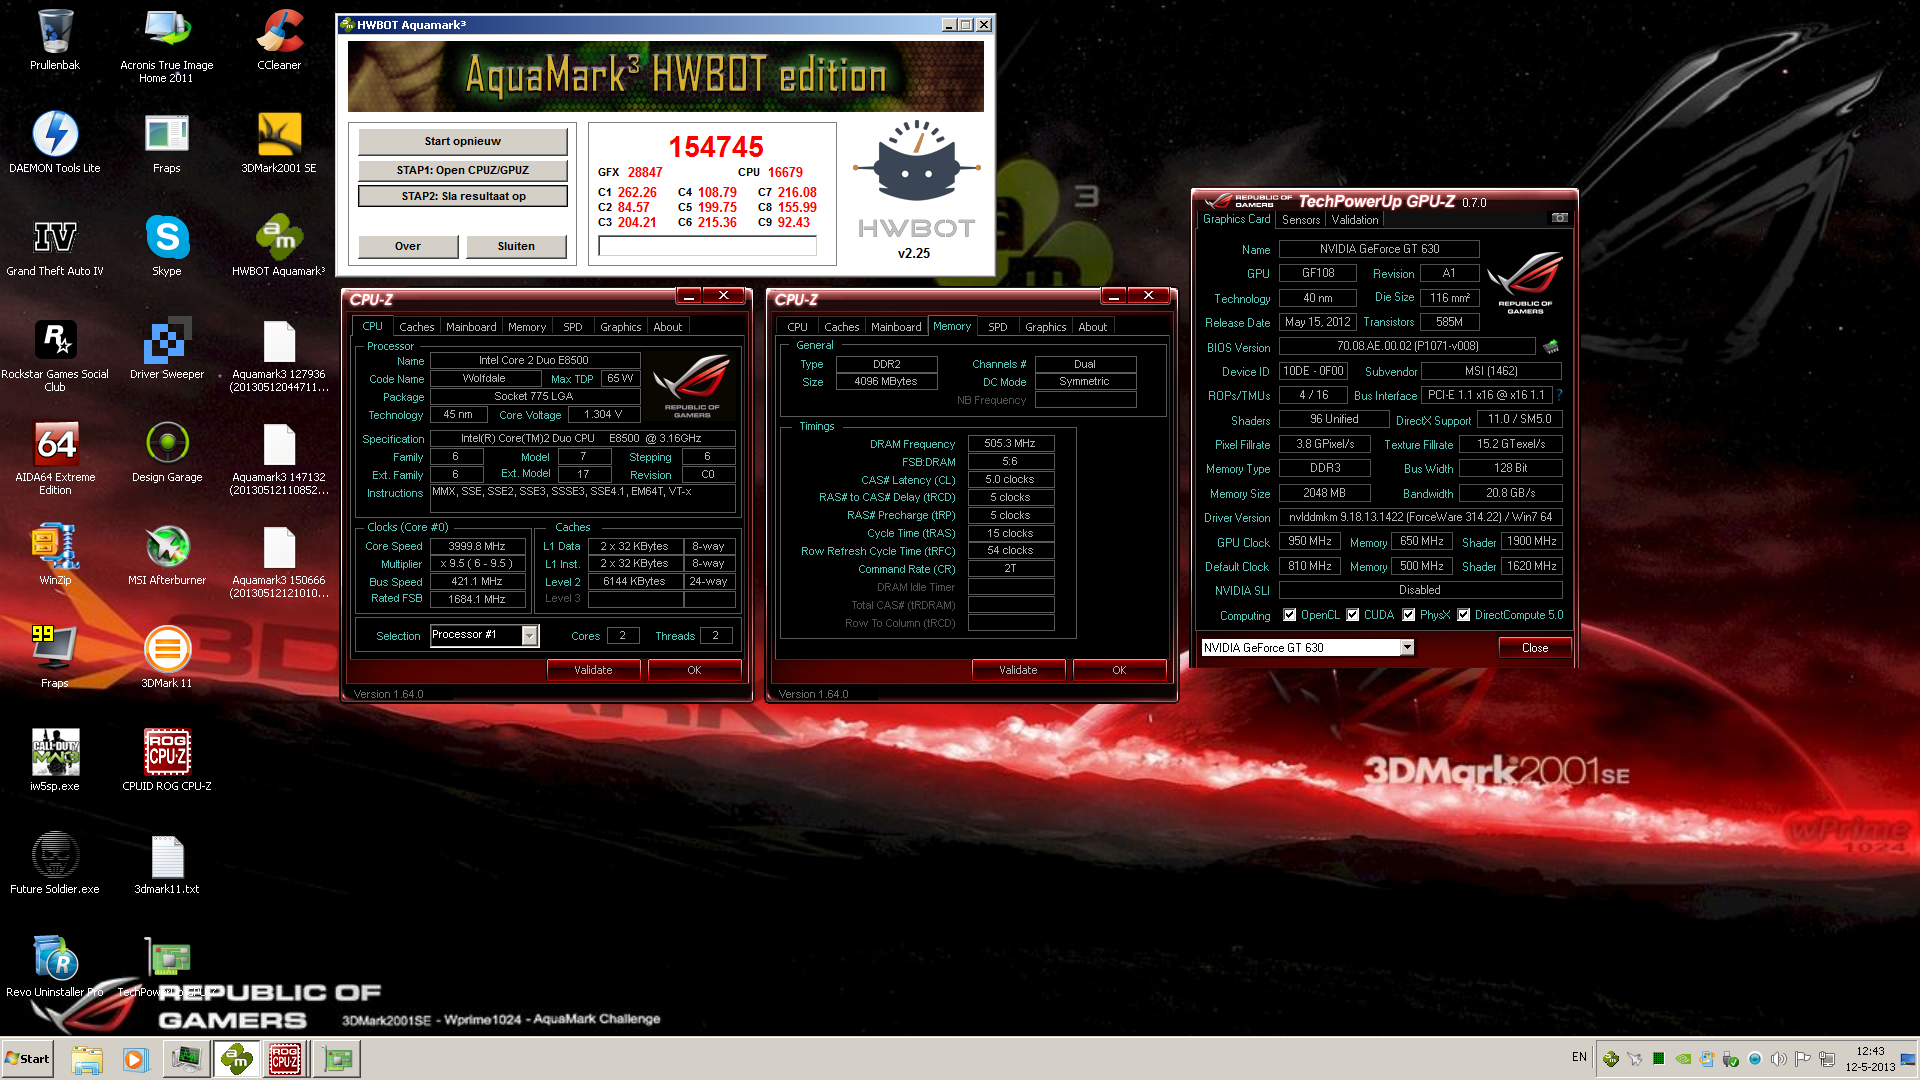1920x1080 pixels.
Task: Expand the Processor #1 selection dropdown
Action: click(530, 636)
